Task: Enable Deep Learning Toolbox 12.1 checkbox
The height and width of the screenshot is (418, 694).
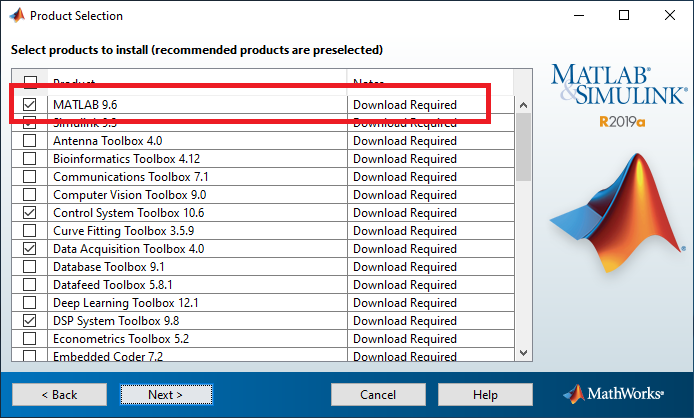Action: (30, 302)
